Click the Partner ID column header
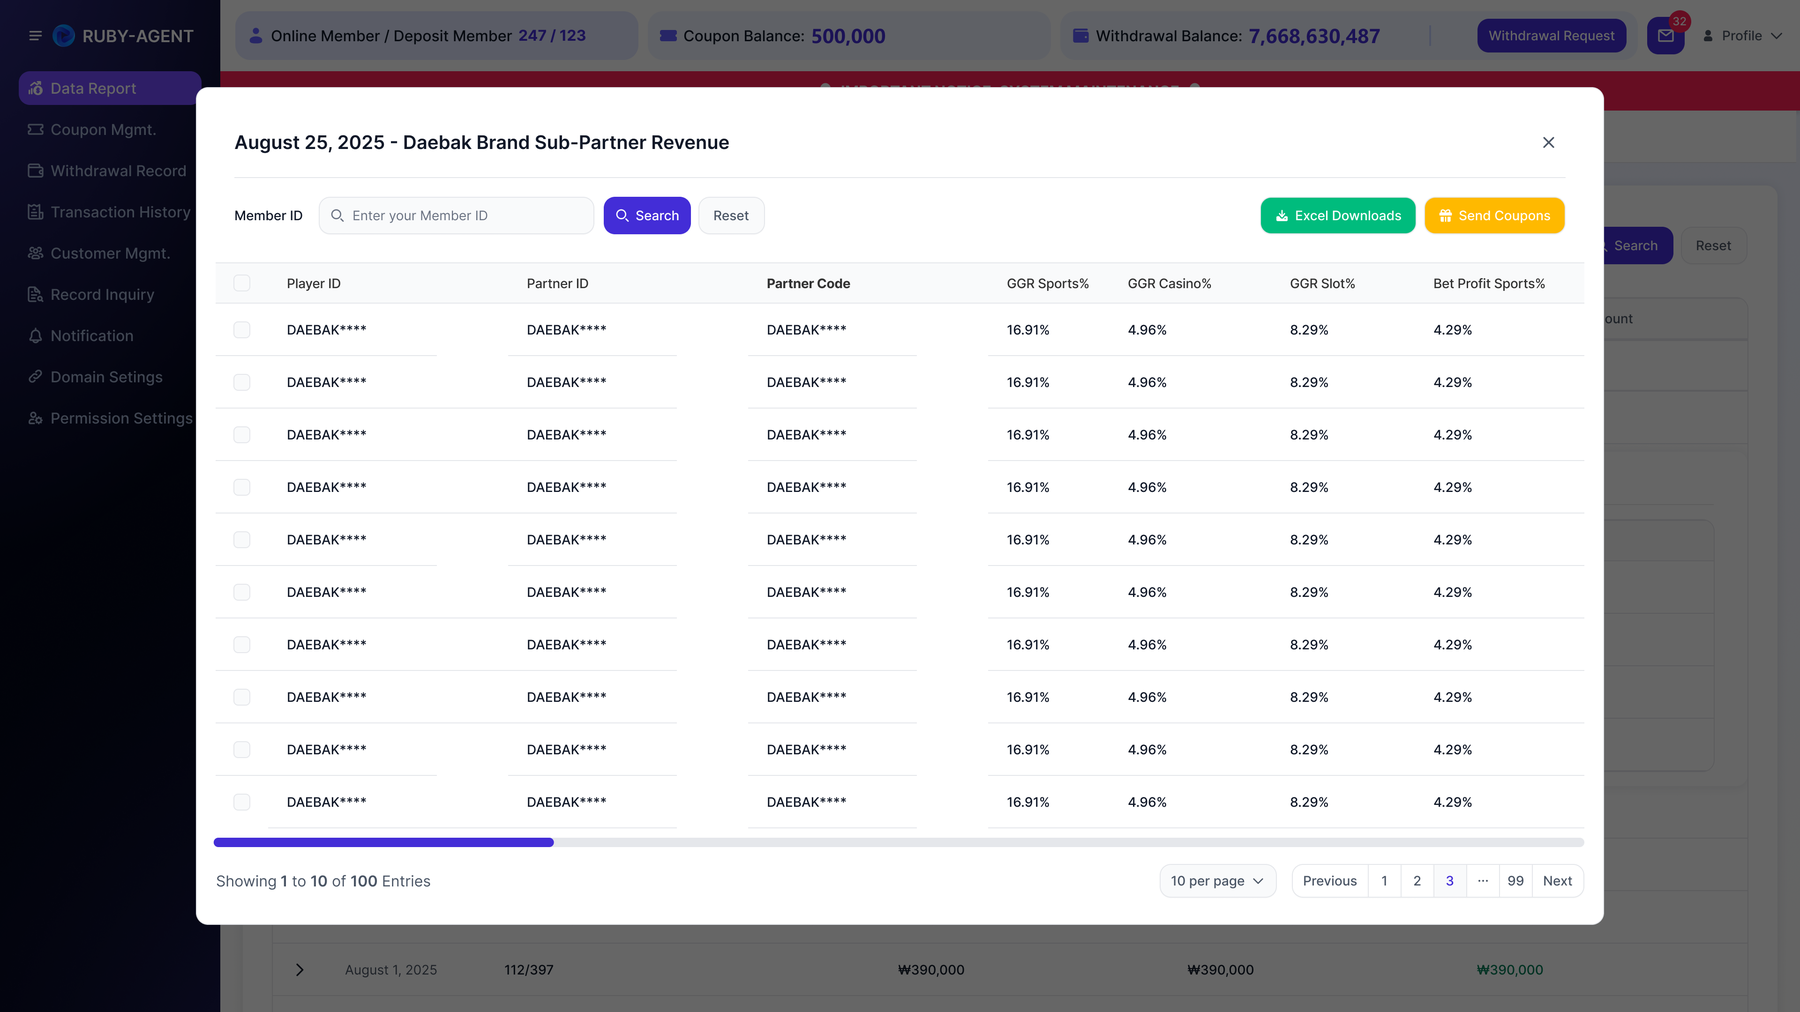The width and height of the screenshot is (1800, 1012). tap(557, 284)
